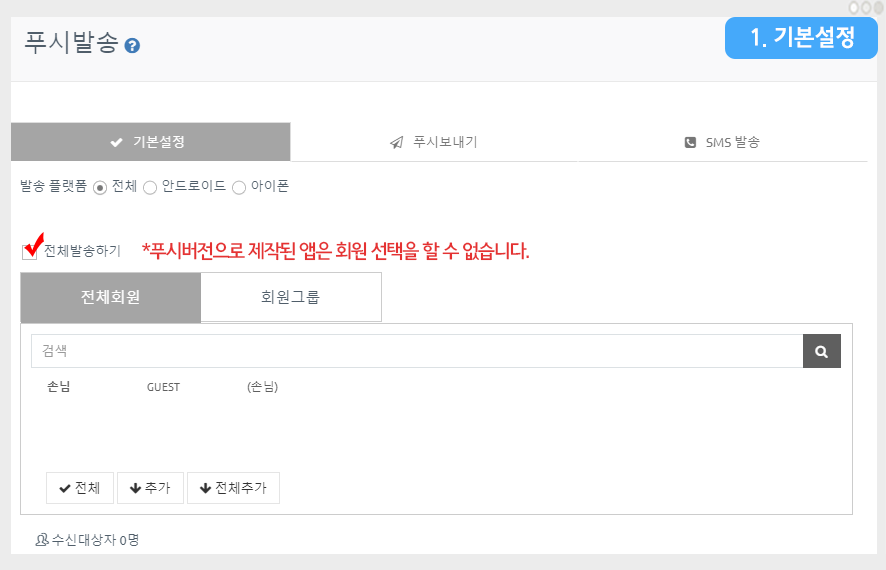The height and width of the screenshot is (570, 886).
Task: Click the search magnifier button
Action: [821, 351]
